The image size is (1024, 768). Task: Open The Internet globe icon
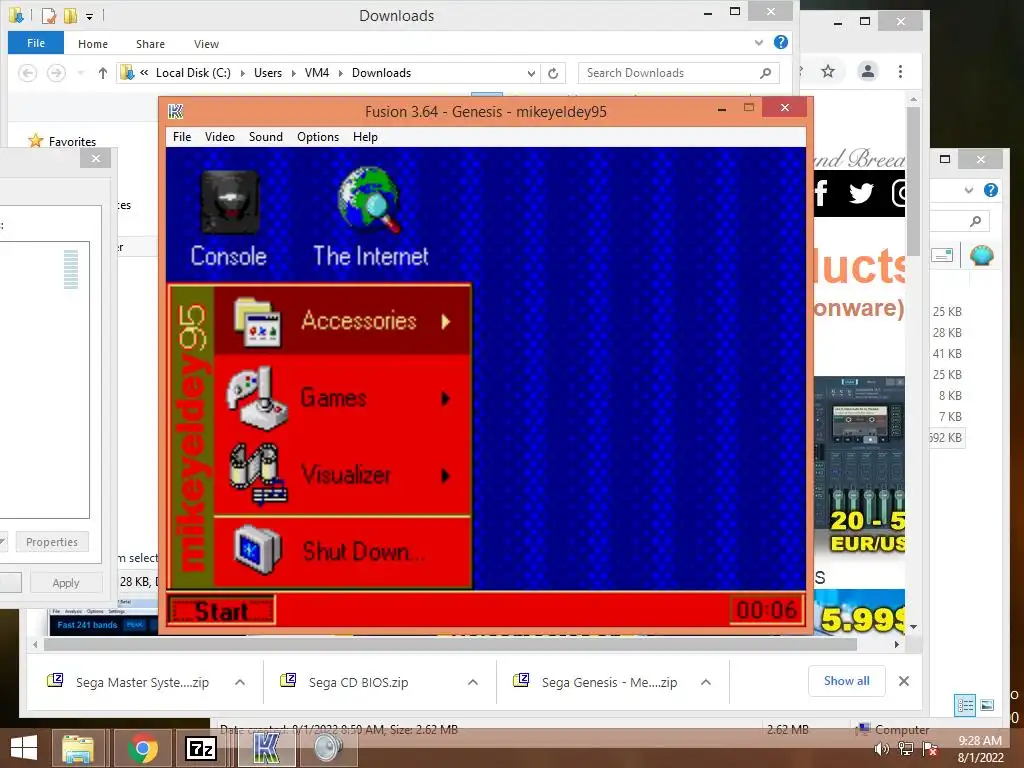click(370, 217)
